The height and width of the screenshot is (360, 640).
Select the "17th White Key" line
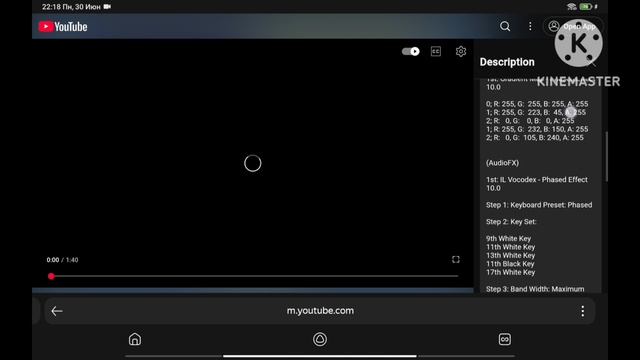(510, 272)
